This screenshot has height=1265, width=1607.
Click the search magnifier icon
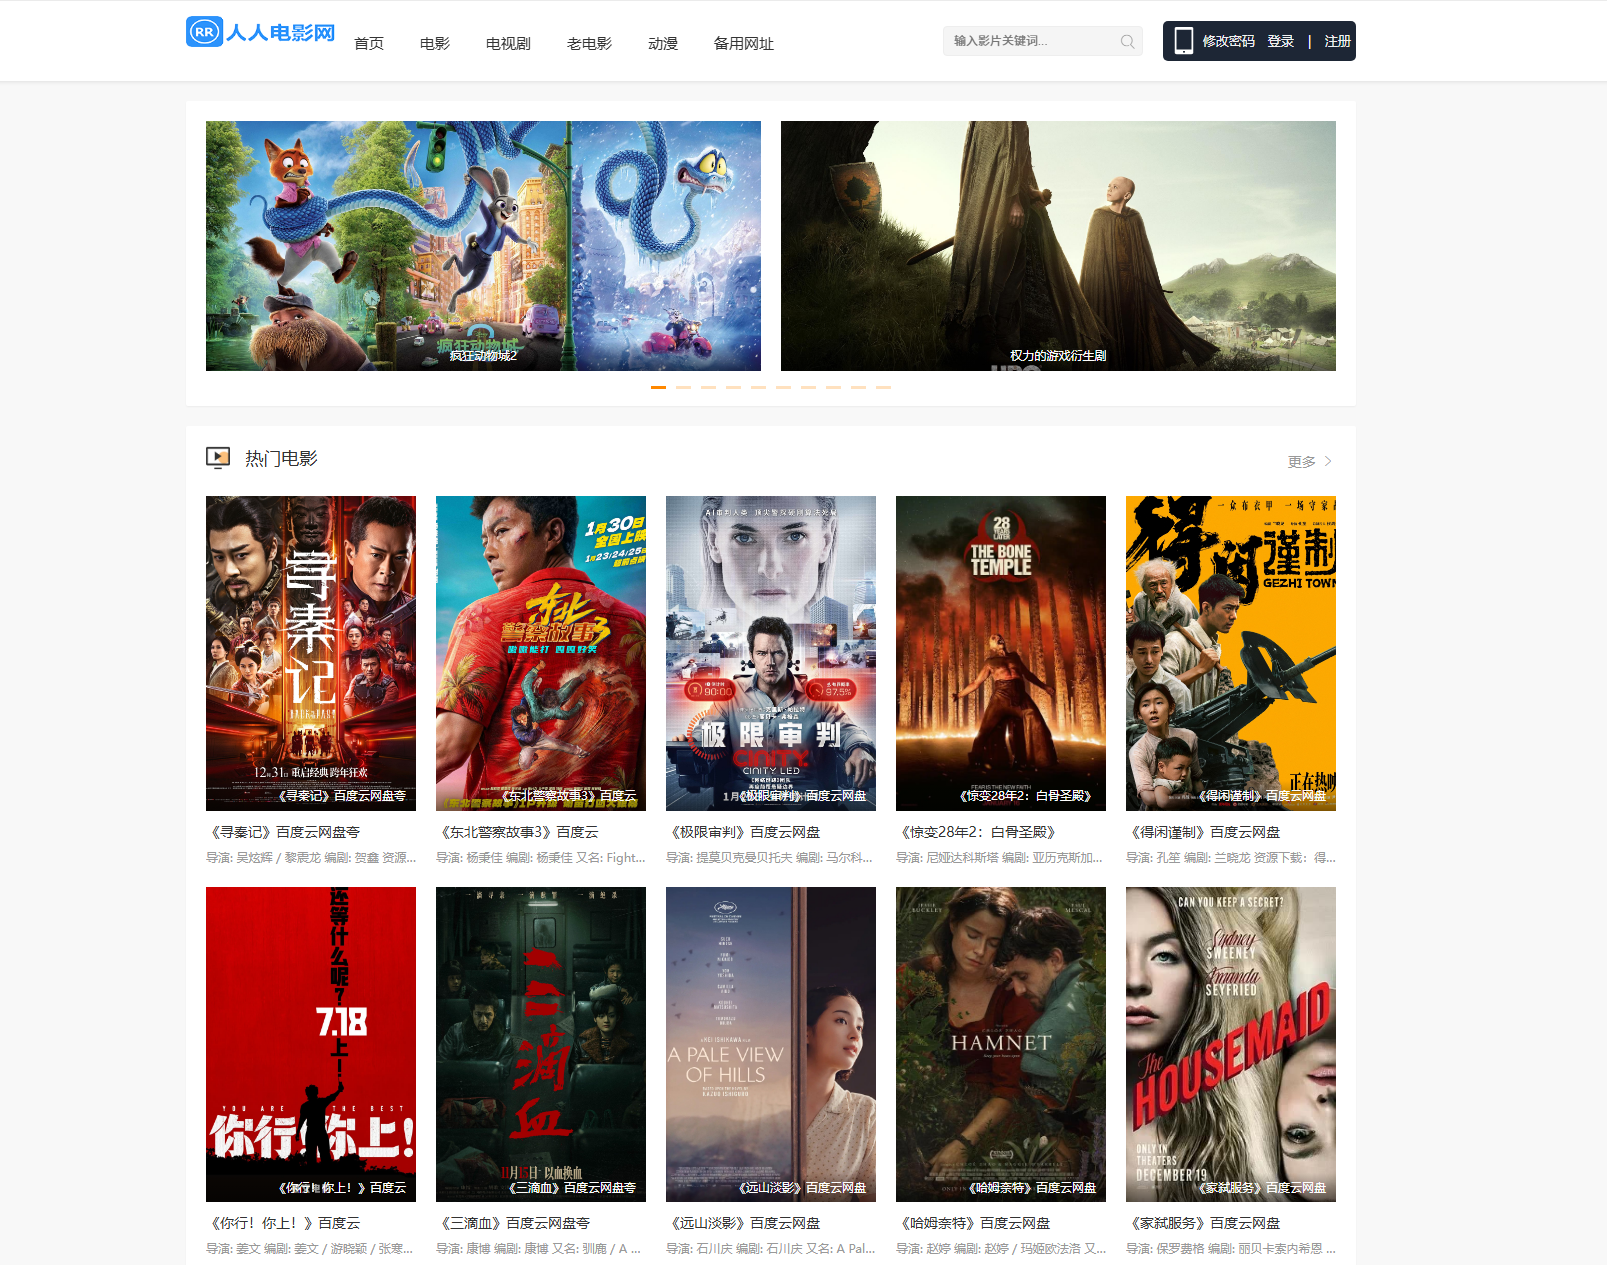pos(1127,42)
